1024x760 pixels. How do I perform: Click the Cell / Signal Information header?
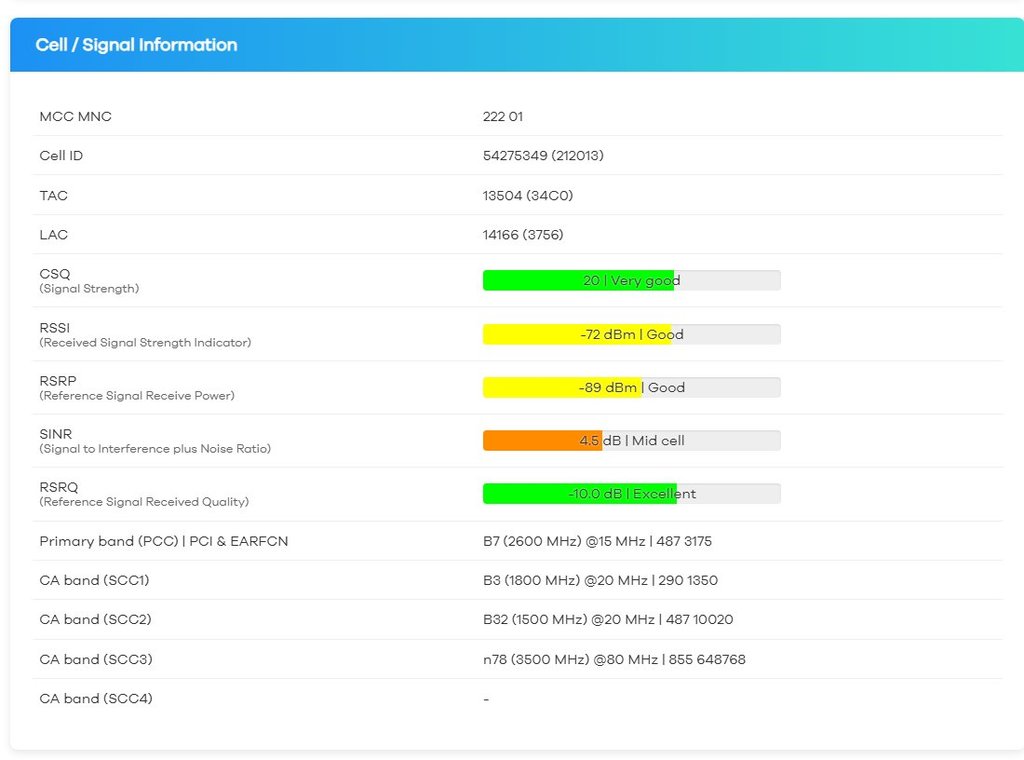[136, 45]
